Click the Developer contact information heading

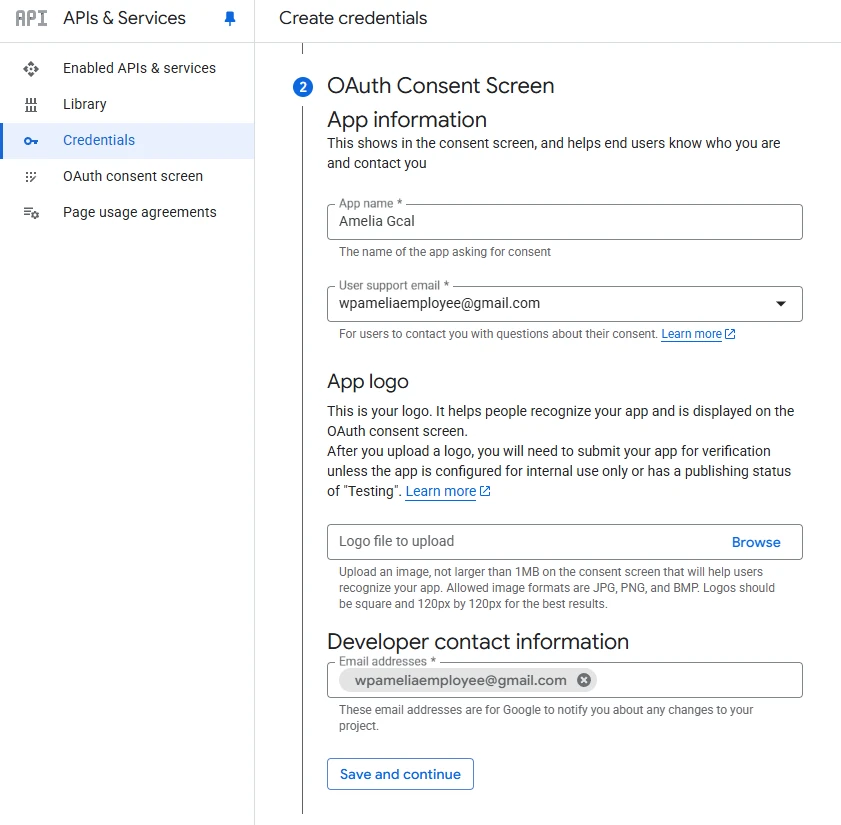pos(478,642)
